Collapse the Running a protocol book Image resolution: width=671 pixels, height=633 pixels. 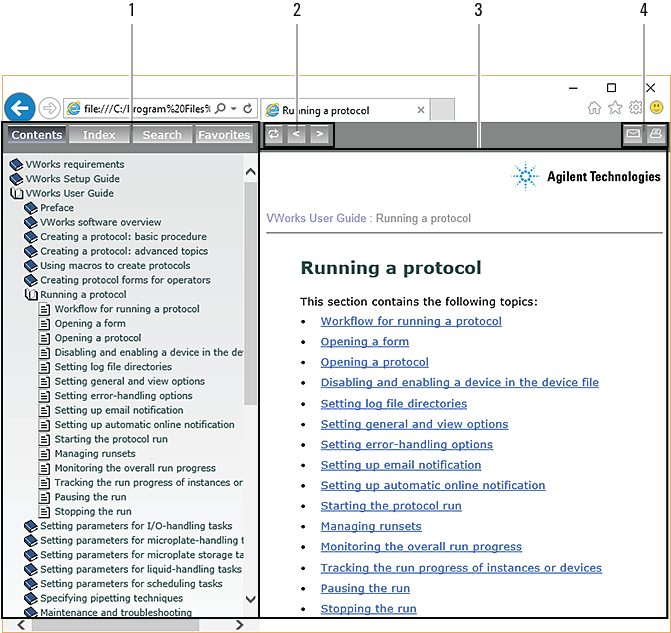coord(31,295)
